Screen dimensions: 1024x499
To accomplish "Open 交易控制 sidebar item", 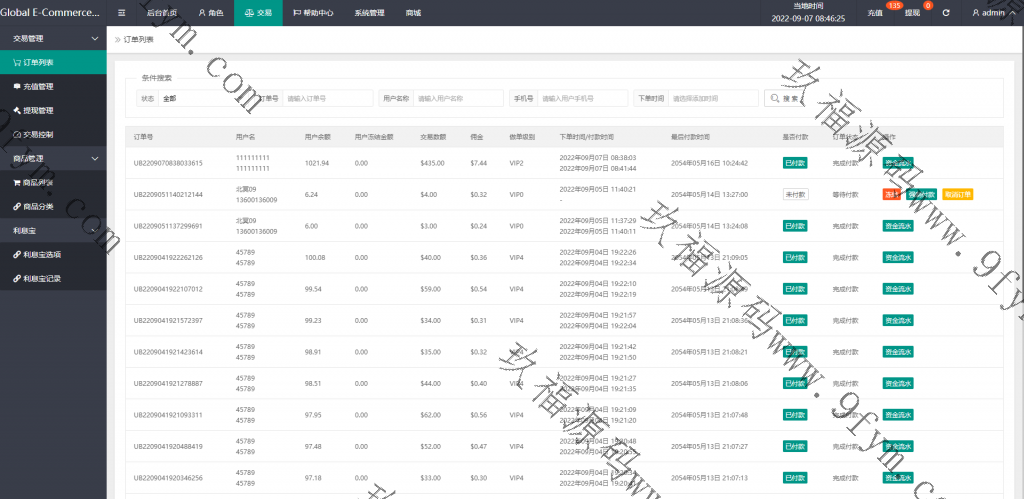I will point(39,134).
